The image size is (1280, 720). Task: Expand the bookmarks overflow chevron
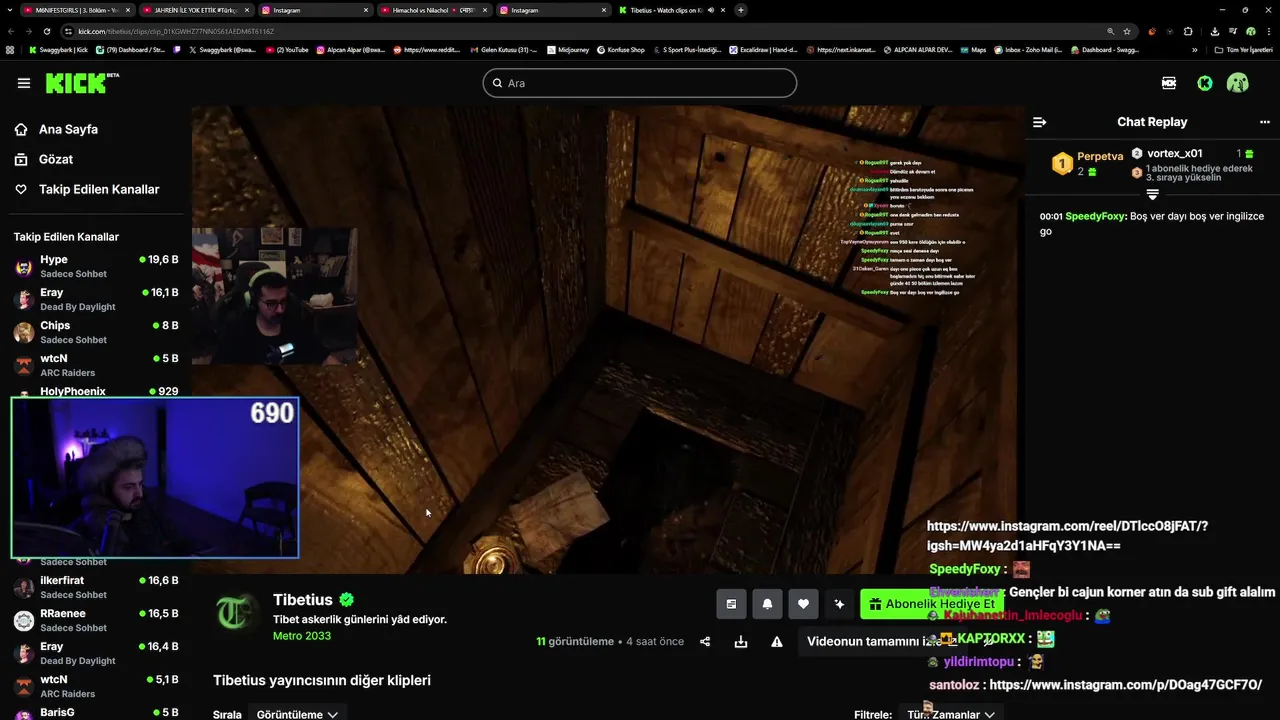1195,49
